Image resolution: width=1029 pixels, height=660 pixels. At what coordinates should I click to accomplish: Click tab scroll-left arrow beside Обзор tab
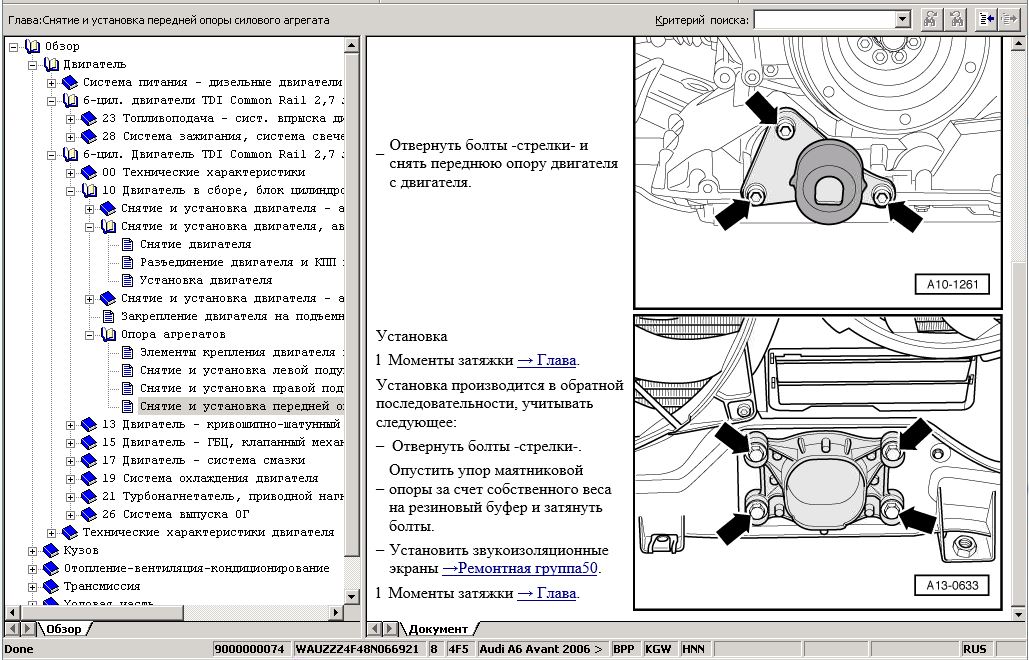click(x=12, y=629)
